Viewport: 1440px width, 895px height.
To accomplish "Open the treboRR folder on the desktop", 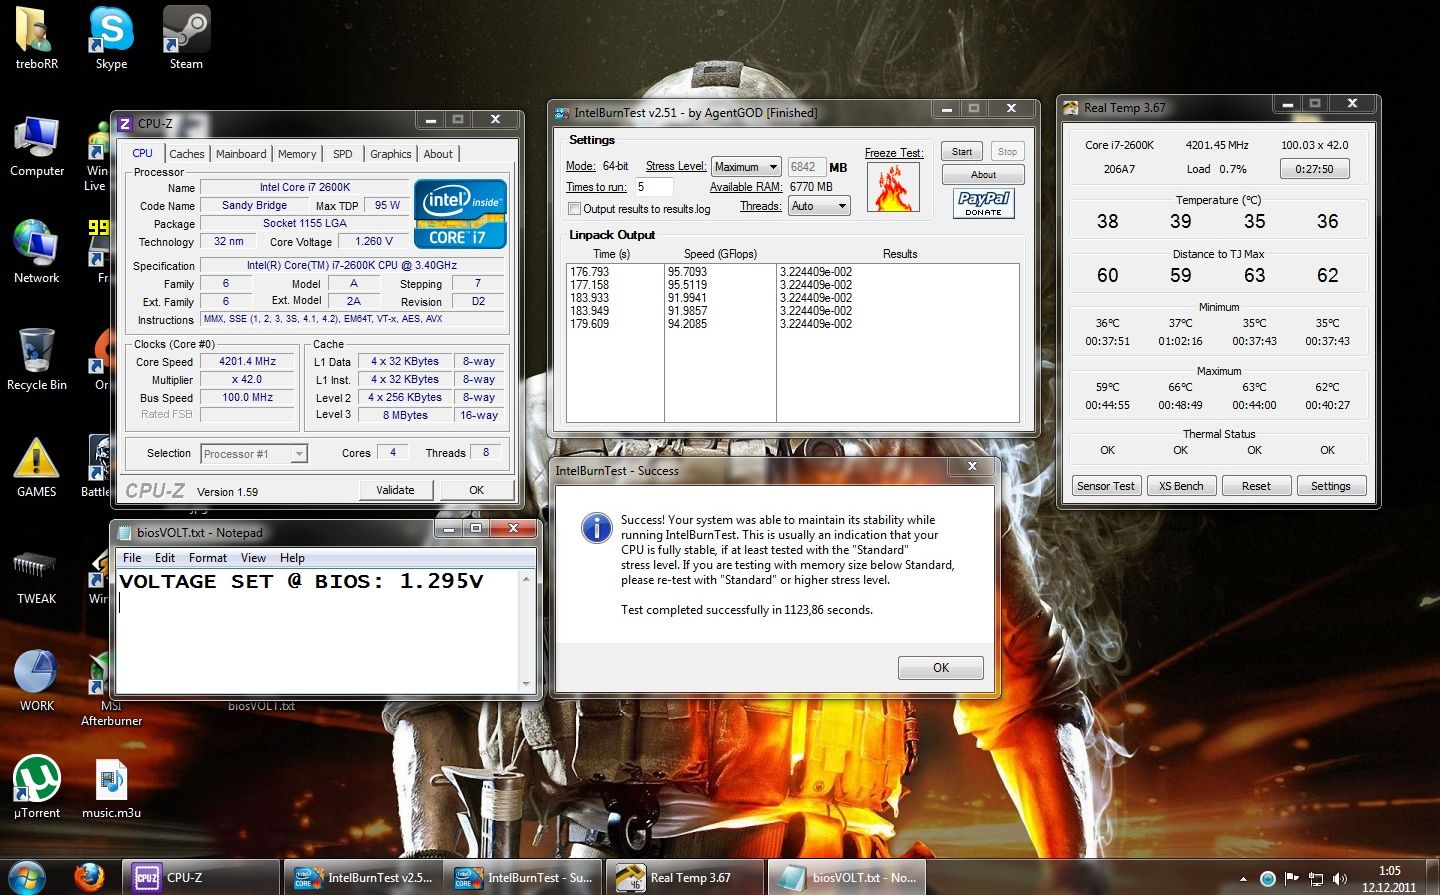I will (x=36, y=39).
